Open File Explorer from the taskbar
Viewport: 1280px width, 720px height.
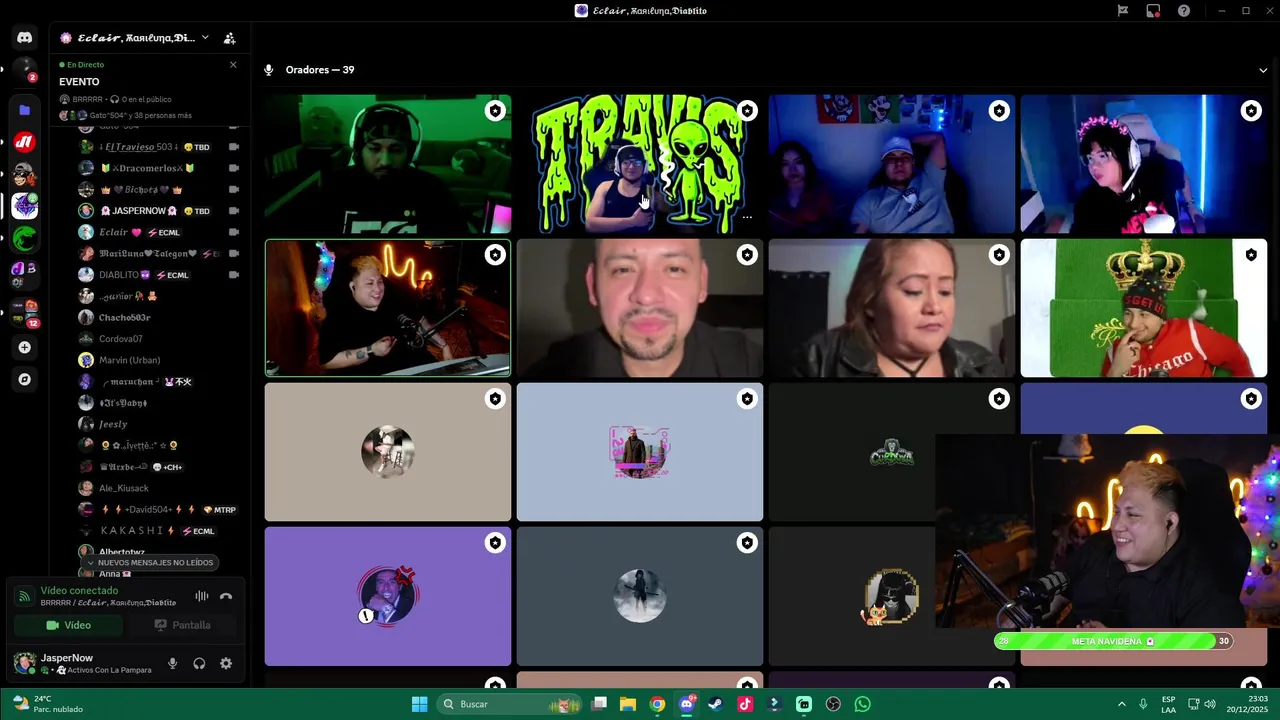coord(628,704)
